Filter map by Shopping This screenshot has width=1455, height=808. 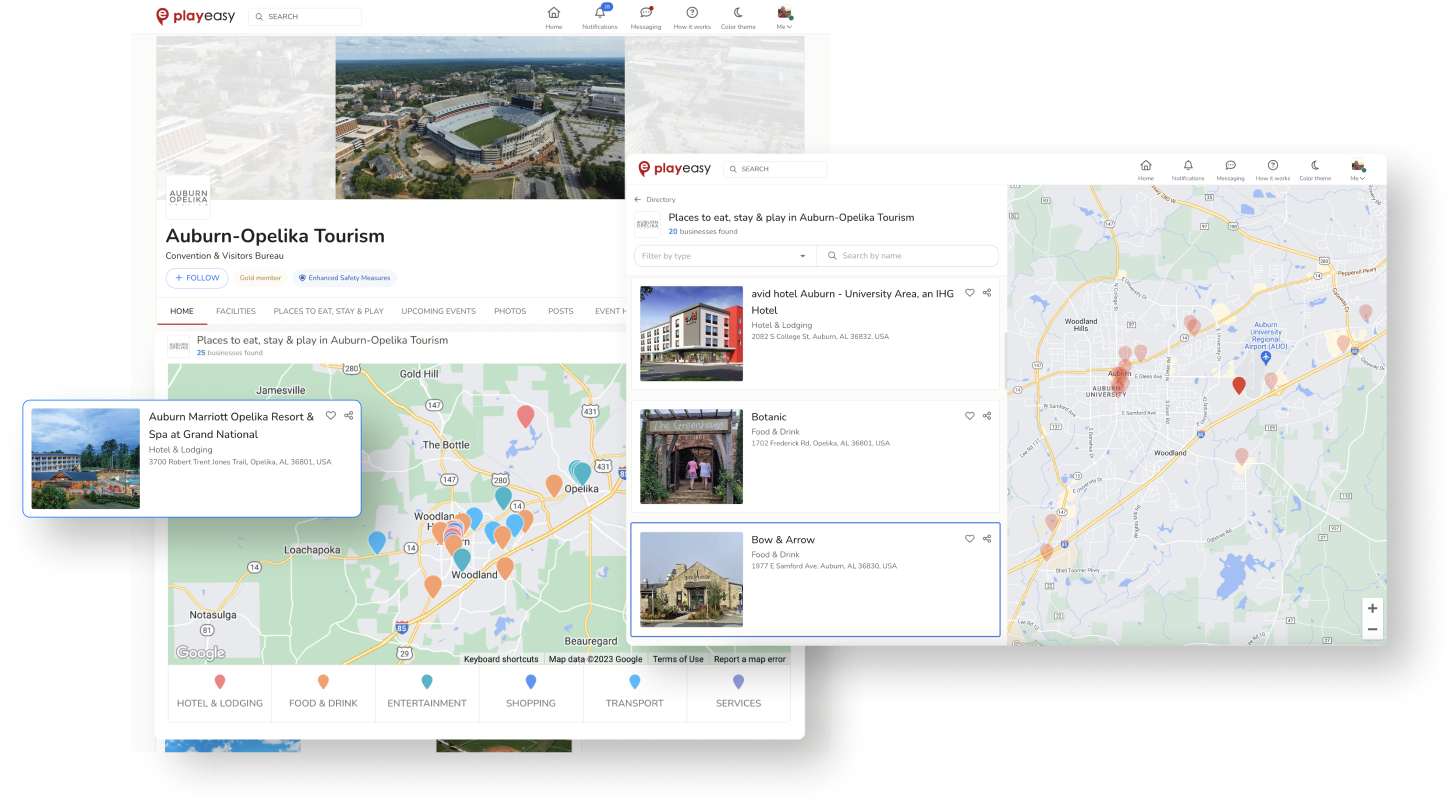pyautogui.click(x=531, y=693)
